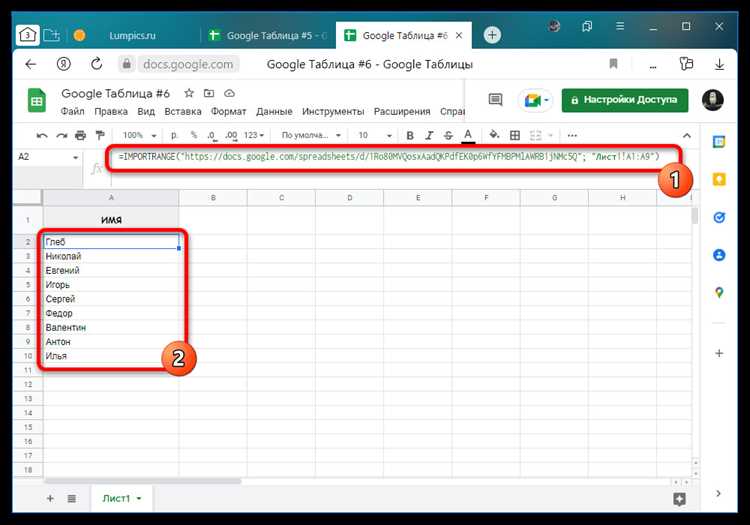Click into the IMPORTRANGE formula bar
This screenshot has height=525, width=750.
389,156
